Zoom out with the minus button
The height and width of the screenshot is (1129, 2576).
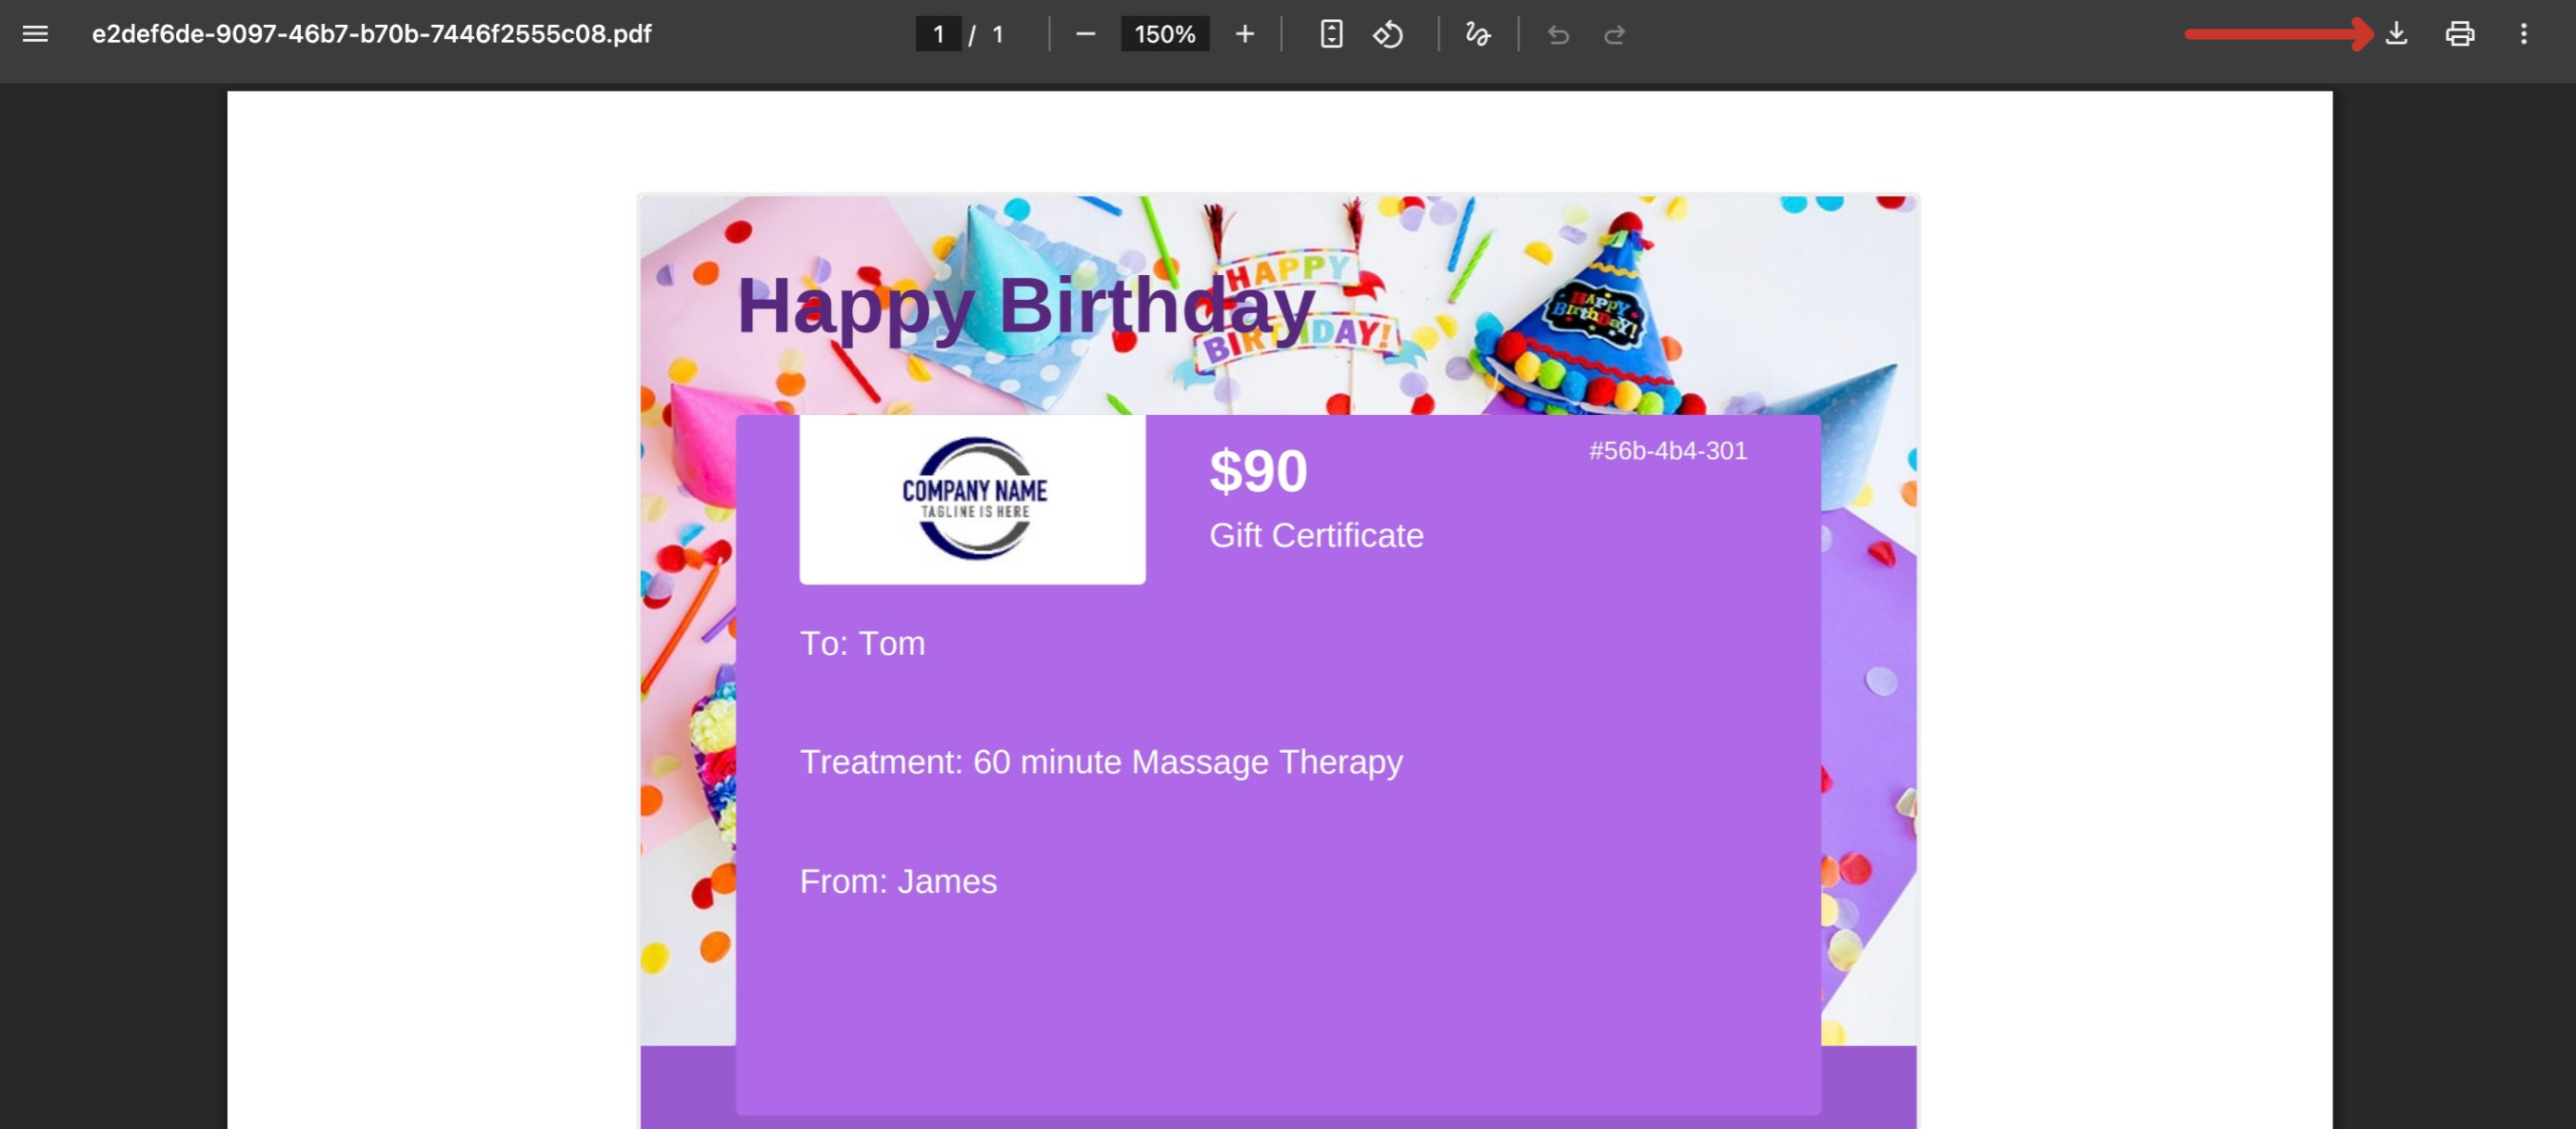point(1085,34)
